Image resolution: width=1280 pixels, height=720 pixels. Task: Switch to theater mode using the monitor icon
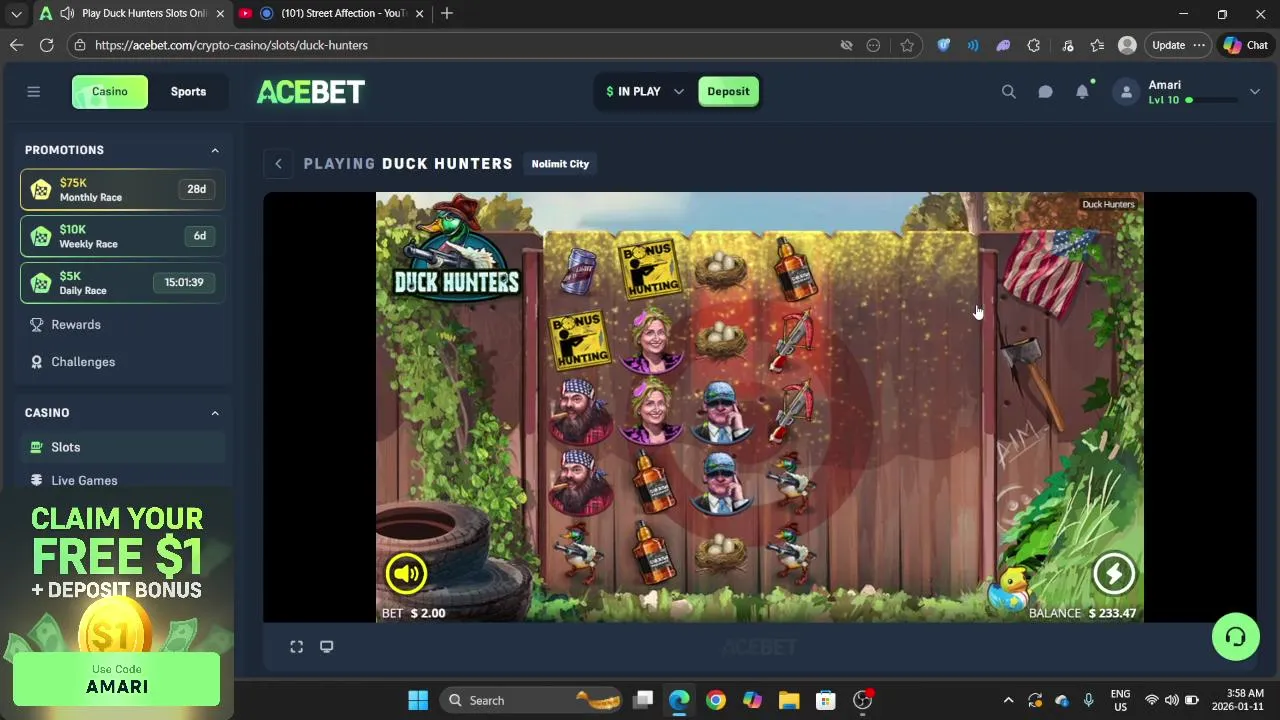[326, 647]
